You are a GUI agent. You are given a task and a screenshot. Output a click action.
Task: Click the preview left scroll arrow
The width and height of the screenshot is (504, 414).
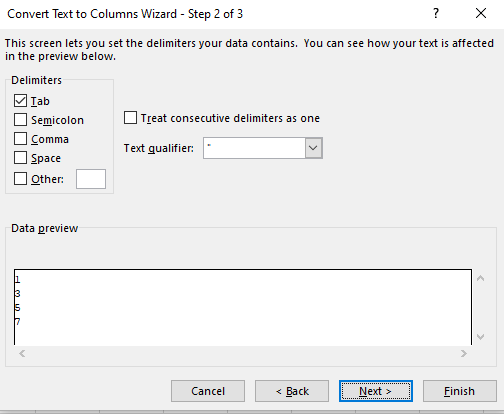pos(22,354)
